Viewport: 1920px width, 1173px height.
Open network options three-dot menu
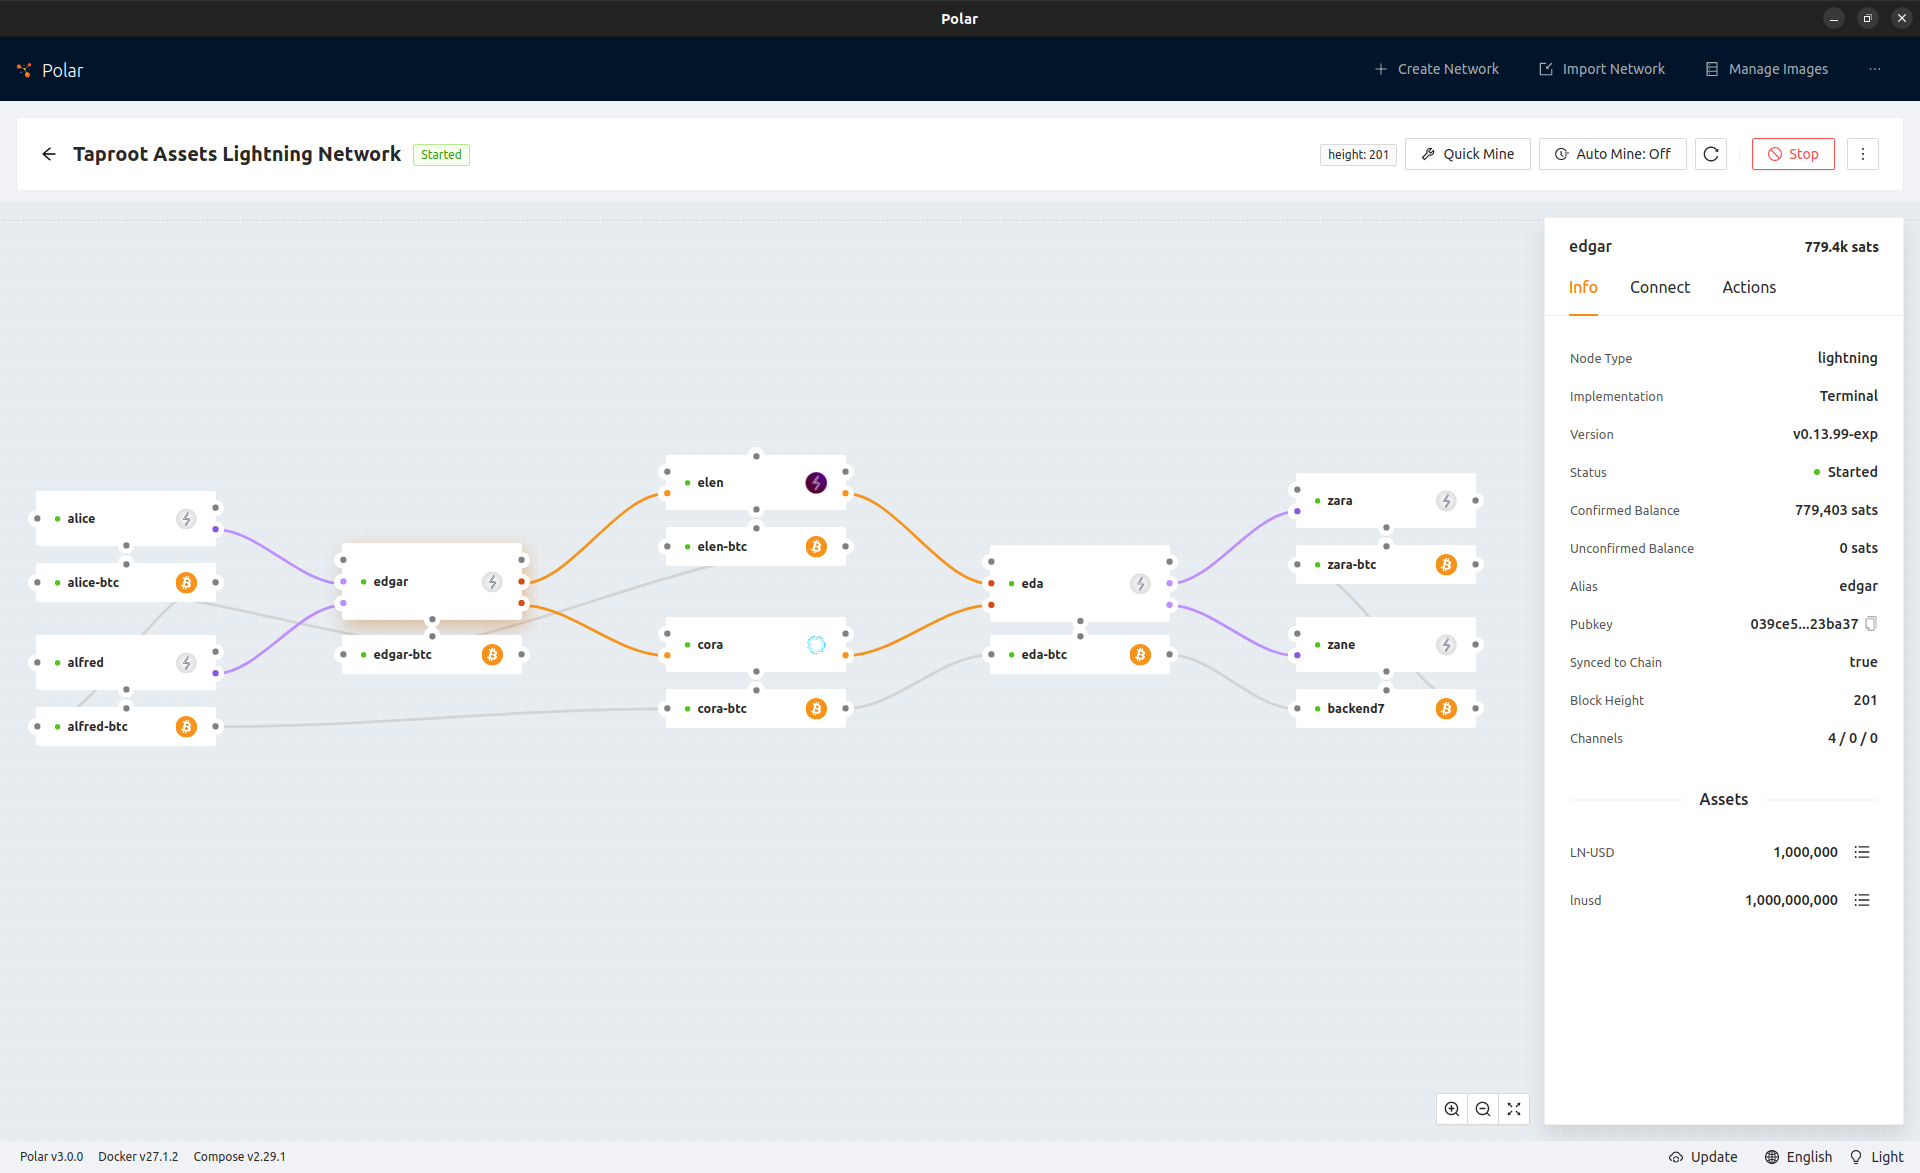click(1862, 154)
